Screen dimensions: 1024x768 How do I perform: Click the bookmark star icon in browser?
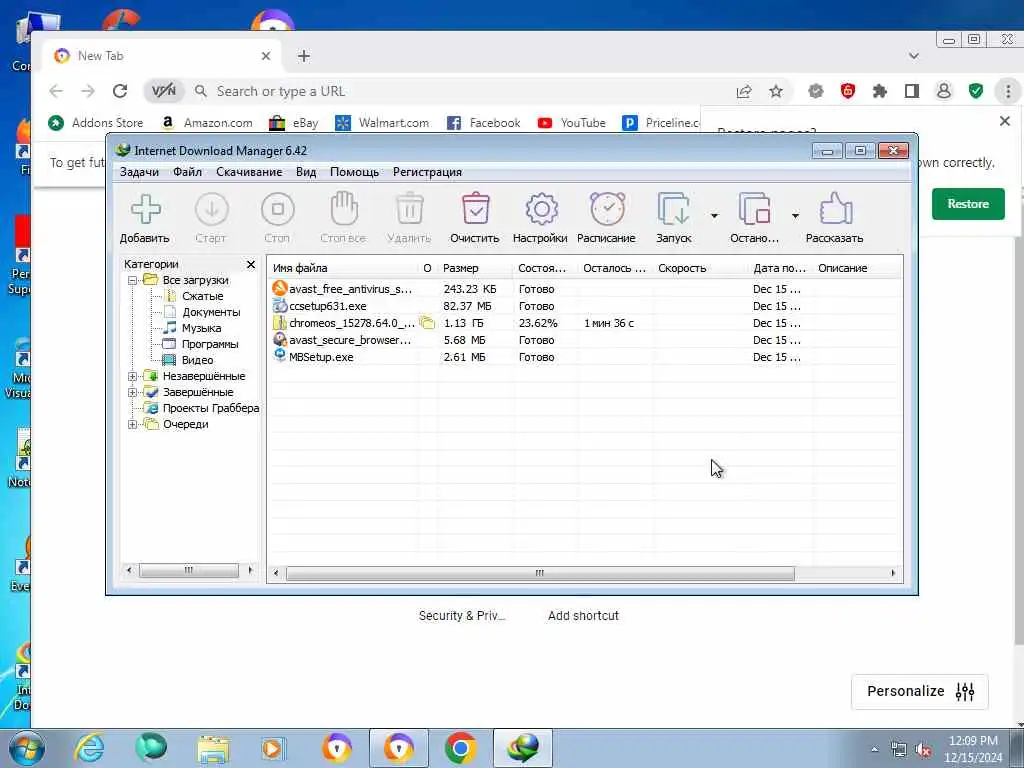click(x=776, y=91)
